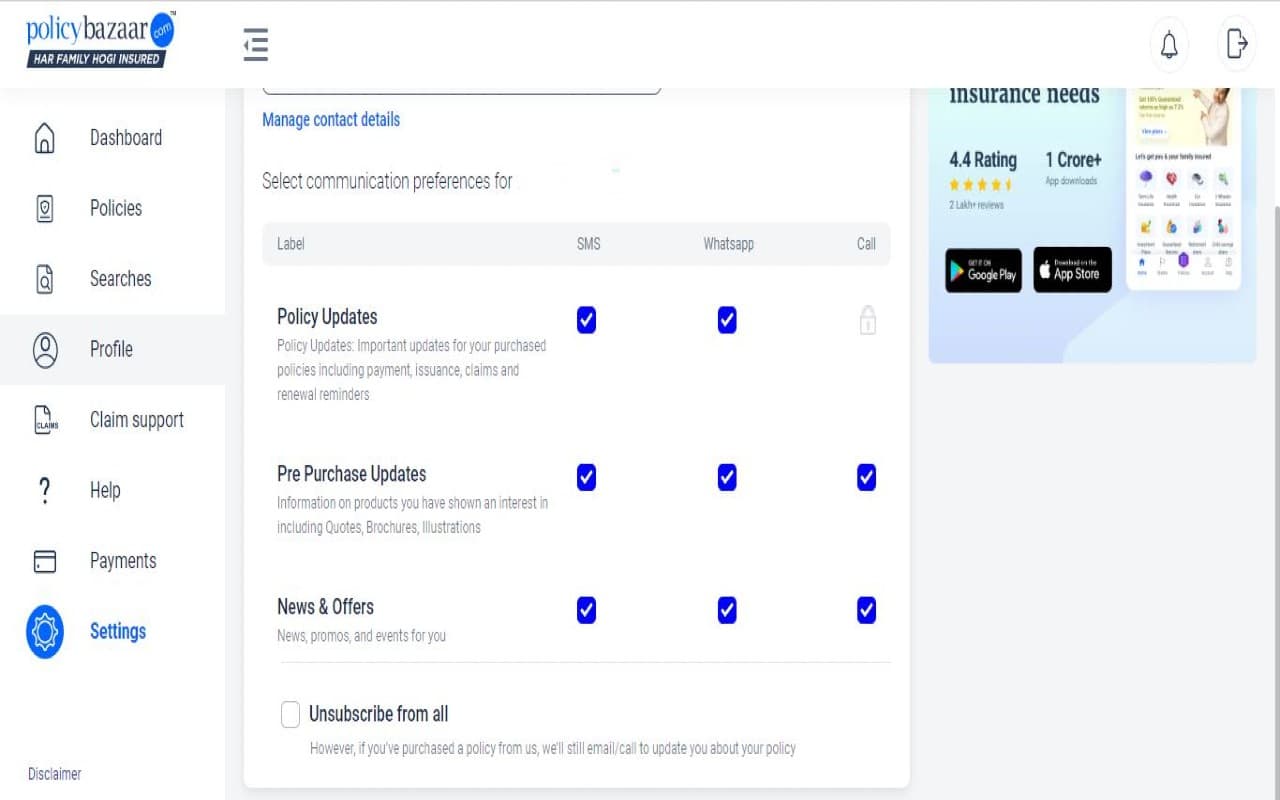Click the App Store download button
Viewport: 1280px width, 800px height.
pyautogui.click(x=1073, y=270)
